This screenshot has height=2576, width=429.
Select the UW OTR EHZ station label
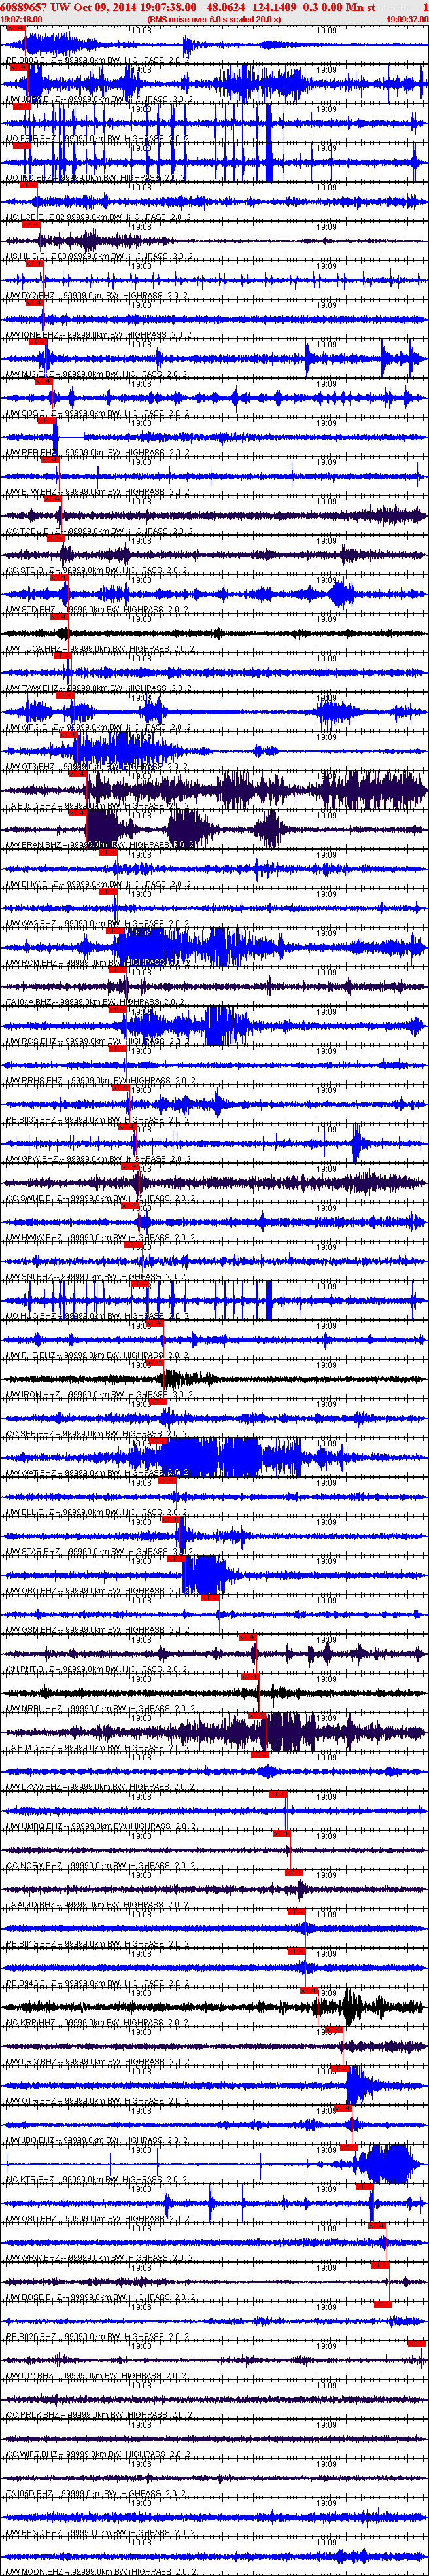pyautogui.click(x=98, y=2100)
